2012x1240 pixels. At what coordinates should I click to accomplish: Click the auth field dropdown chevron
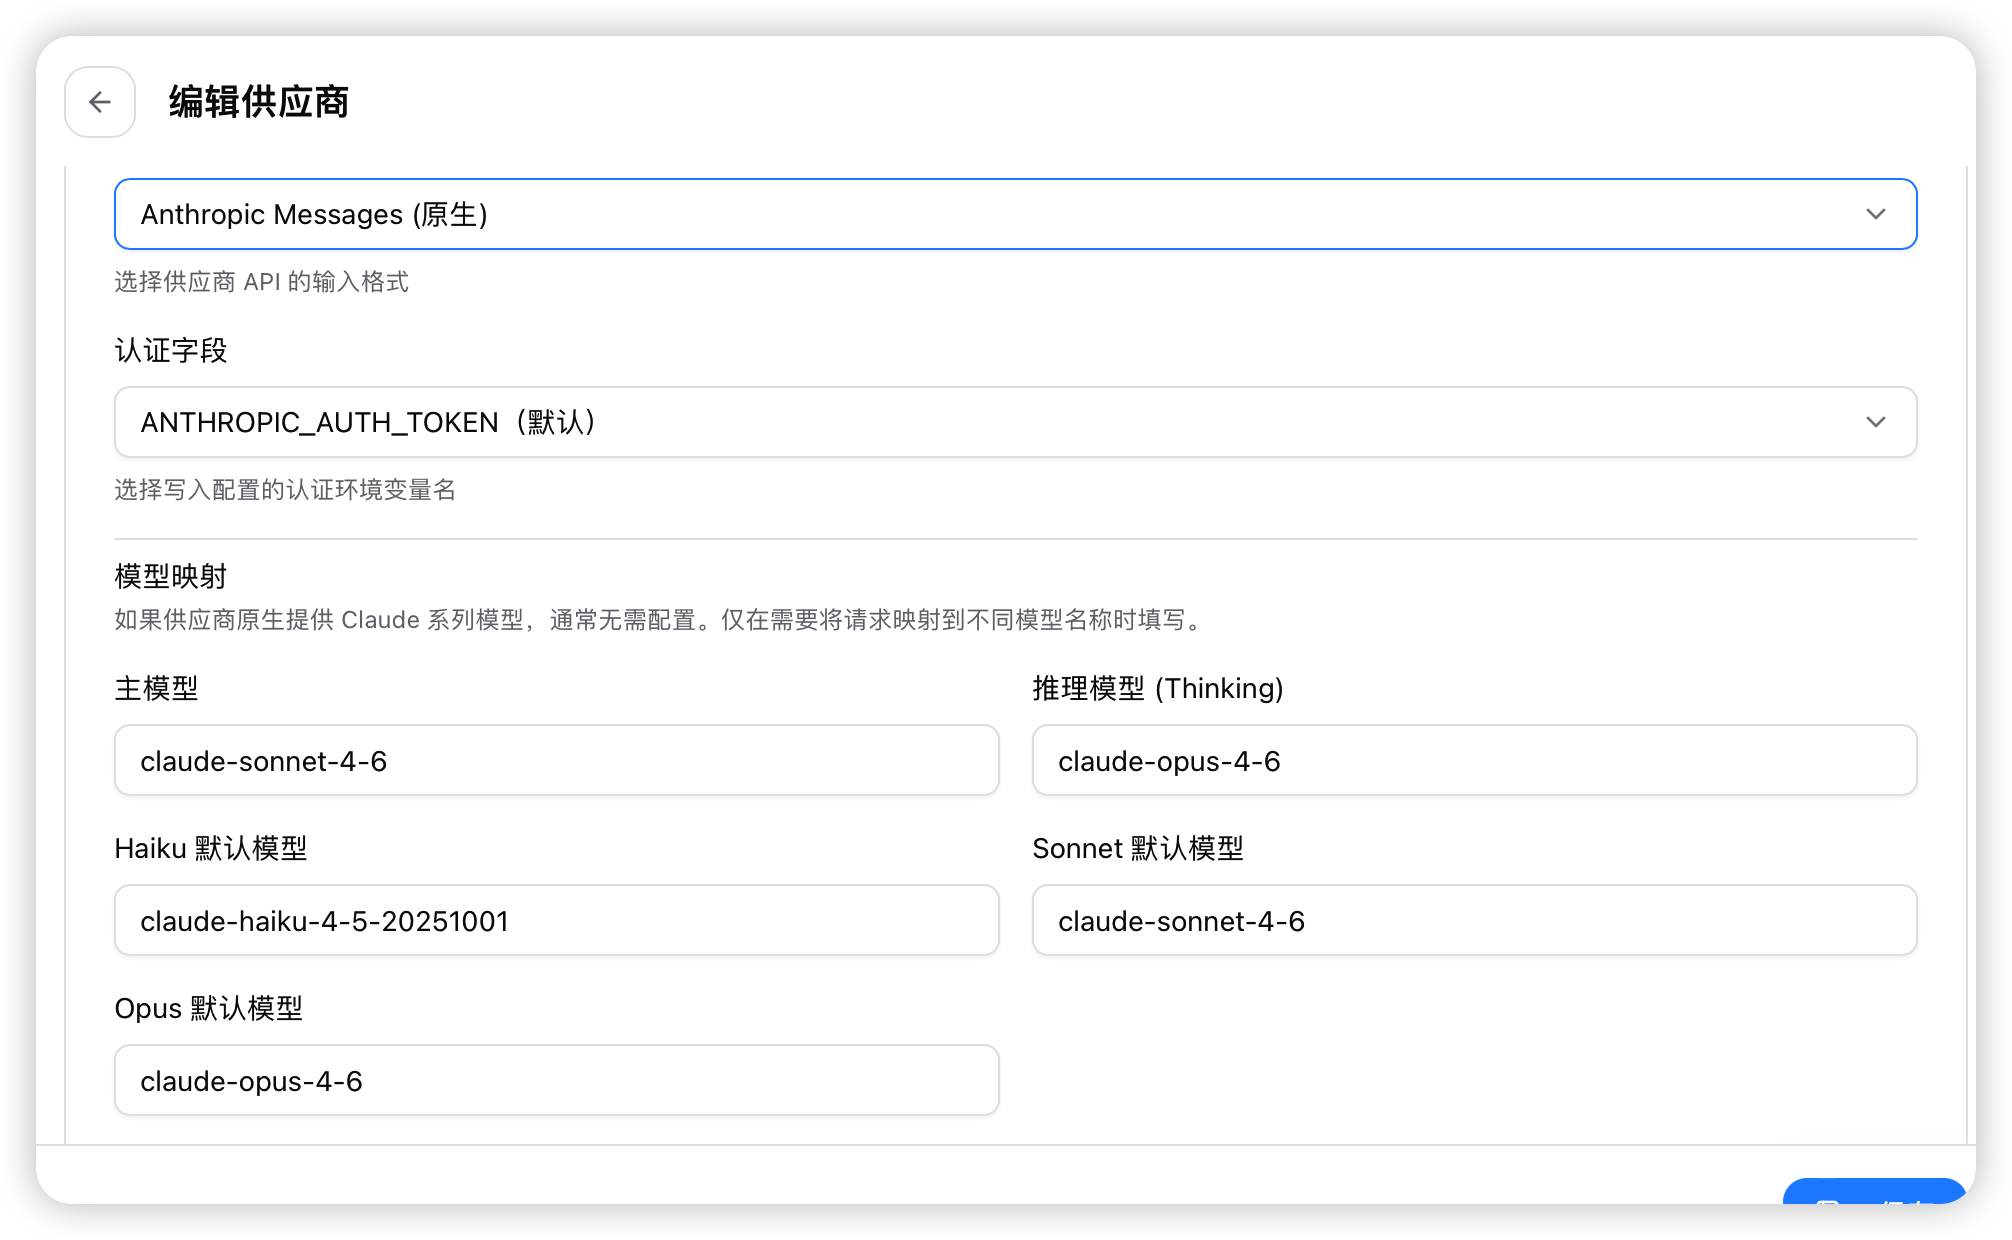pos(1876,422)
